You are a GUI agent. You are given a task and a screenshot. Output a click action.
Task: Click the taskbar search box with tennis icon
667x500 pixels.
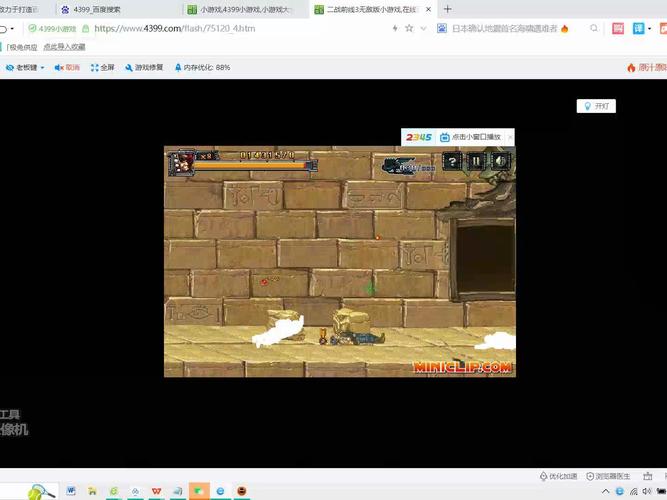29,491
